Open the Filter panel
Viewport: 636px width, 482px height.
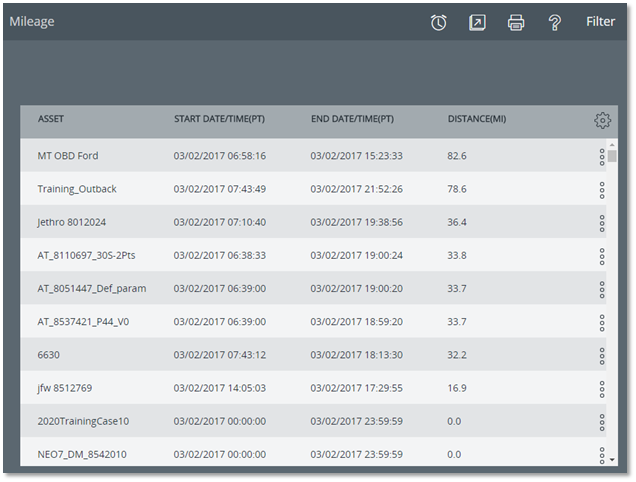[x=600, y=22]
